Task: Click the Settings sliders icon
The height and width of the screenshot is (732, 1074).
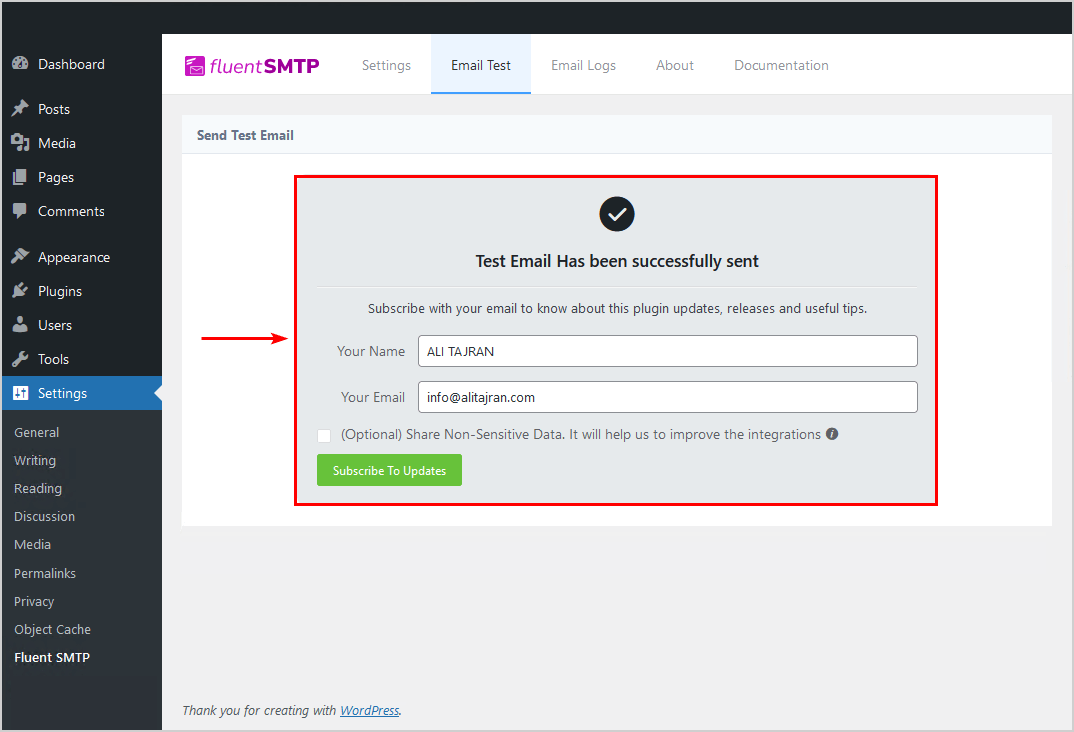Action: click(21, 393)
